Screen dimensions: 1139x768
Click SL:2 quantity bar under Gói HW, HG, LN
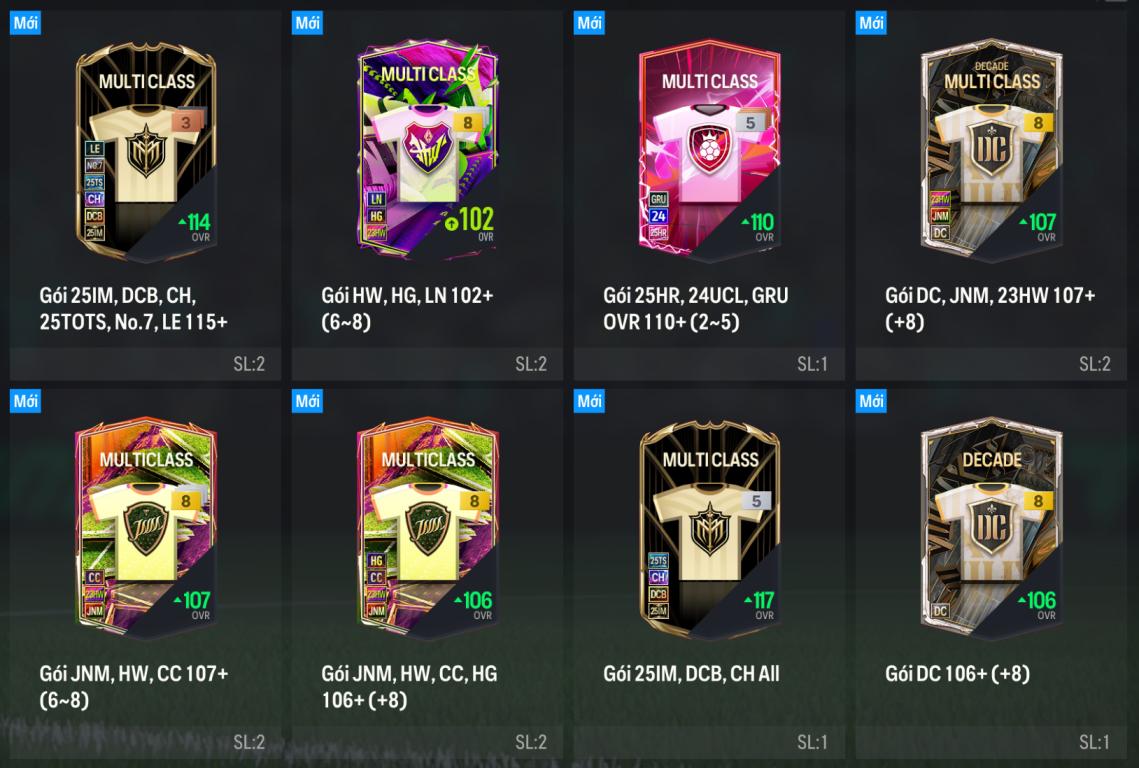[x=427, y=364]
